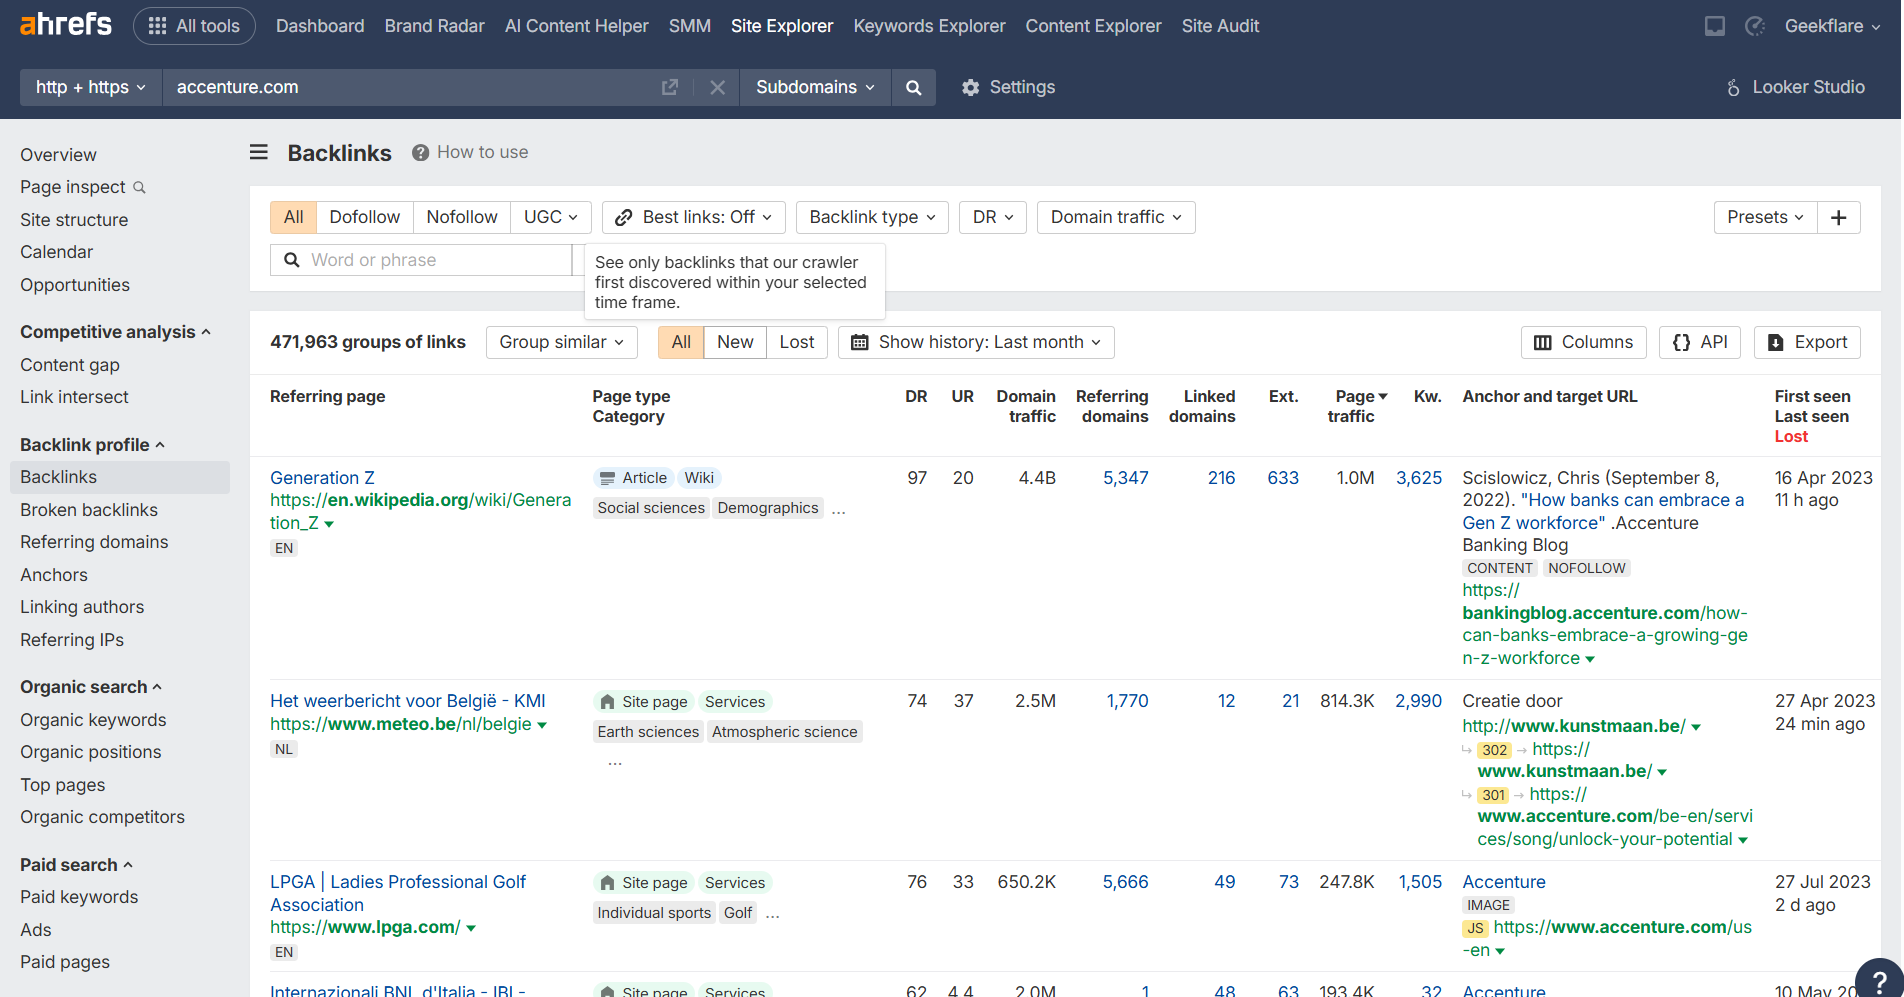The width and height of the screenshot is (1904, 997).
Task: Open the UGC filter dropdown
Action: click(551, 217)
